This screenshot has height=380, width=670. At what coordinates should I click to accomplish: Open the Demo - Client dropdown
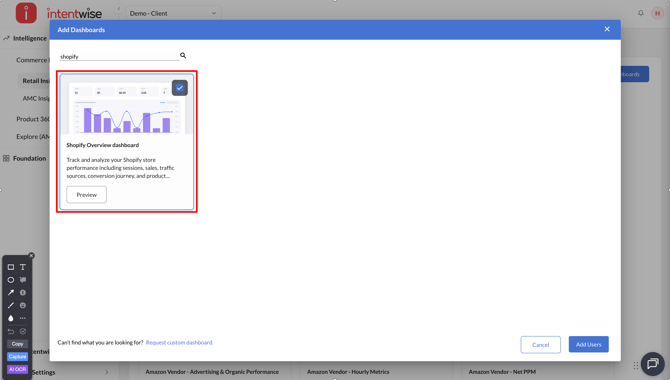coord(173,13)
